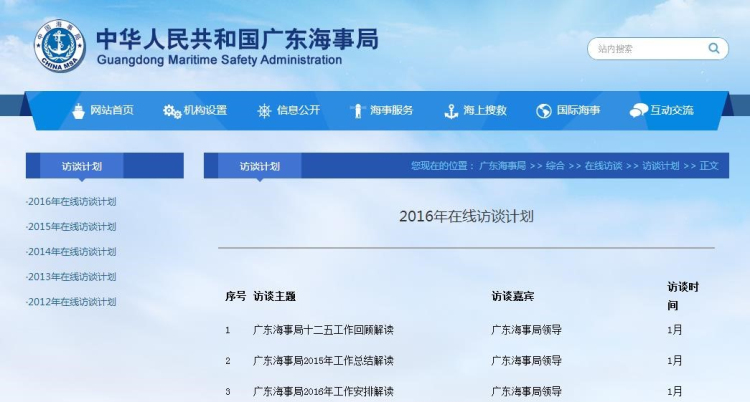The image size is (750, 402).
Task: Open 2014年在线访谈计划 sidebar link
Action: (x=72, y=252)
